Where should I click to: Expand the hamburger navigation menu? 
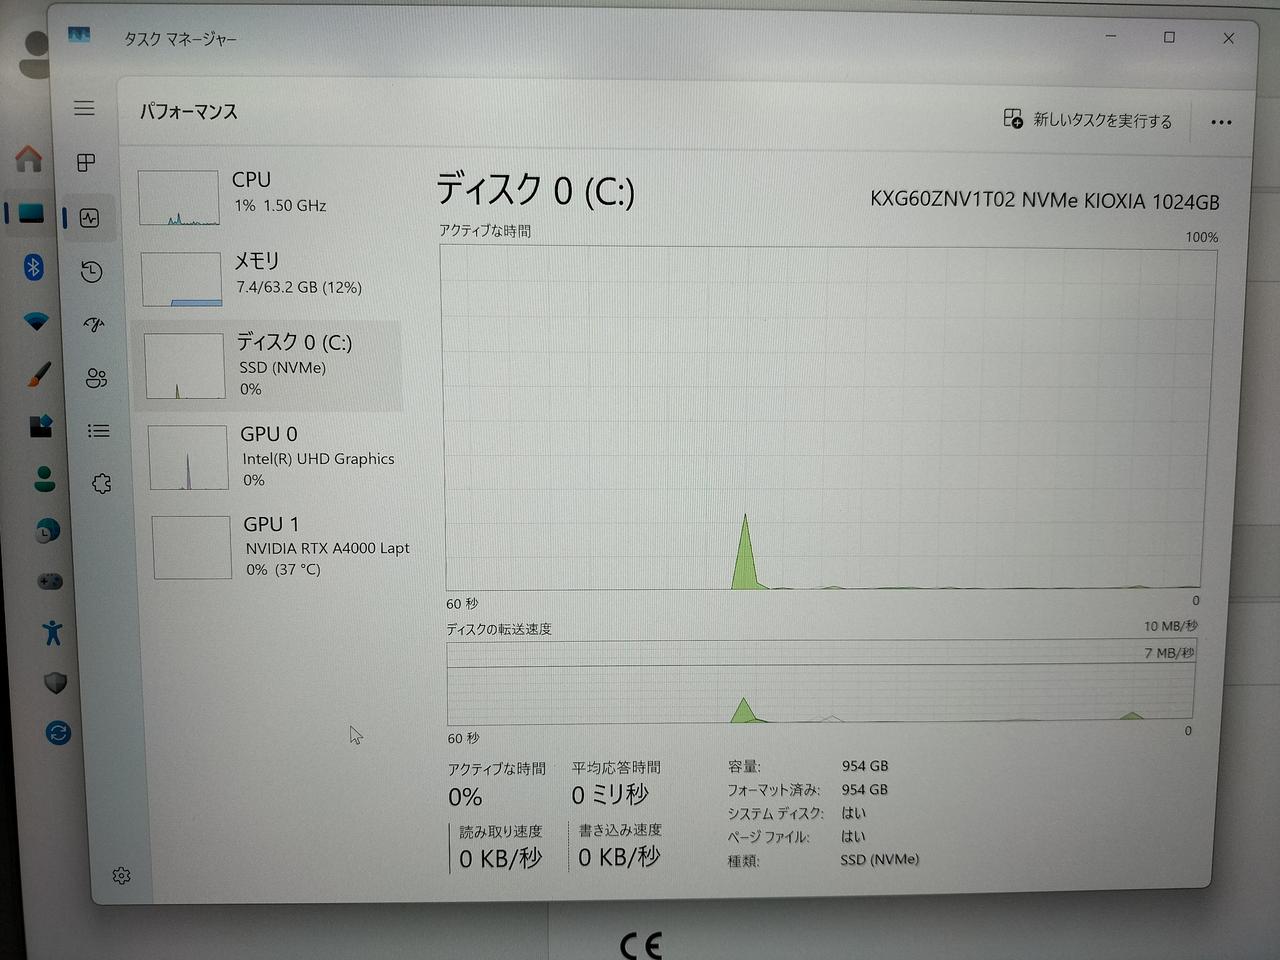(x=84, y=108)
